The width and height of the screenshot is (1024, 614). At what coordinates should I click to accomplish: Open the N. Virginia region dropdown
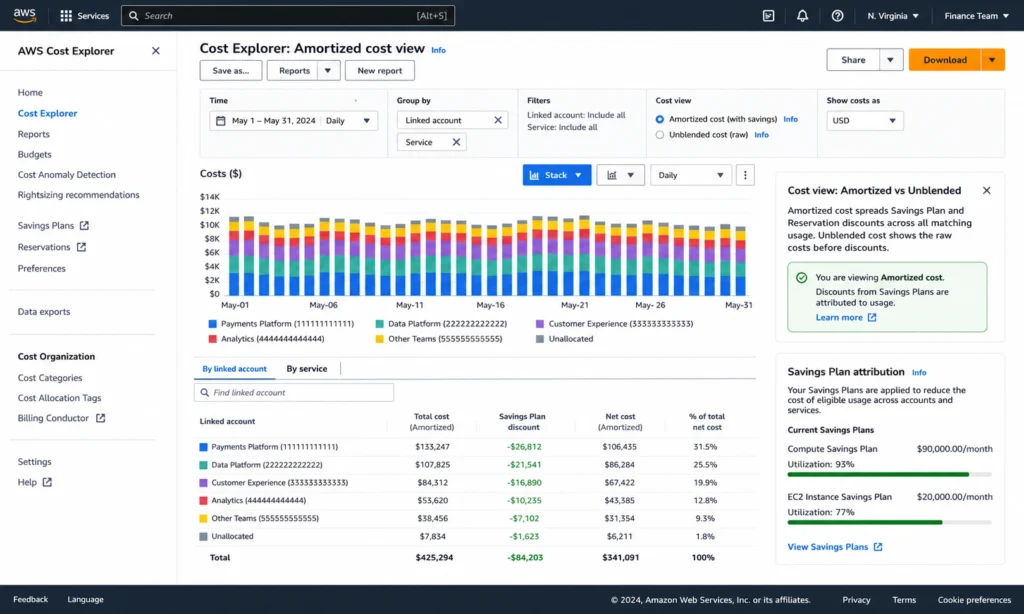pyautogui.click(x=893, y=16)
